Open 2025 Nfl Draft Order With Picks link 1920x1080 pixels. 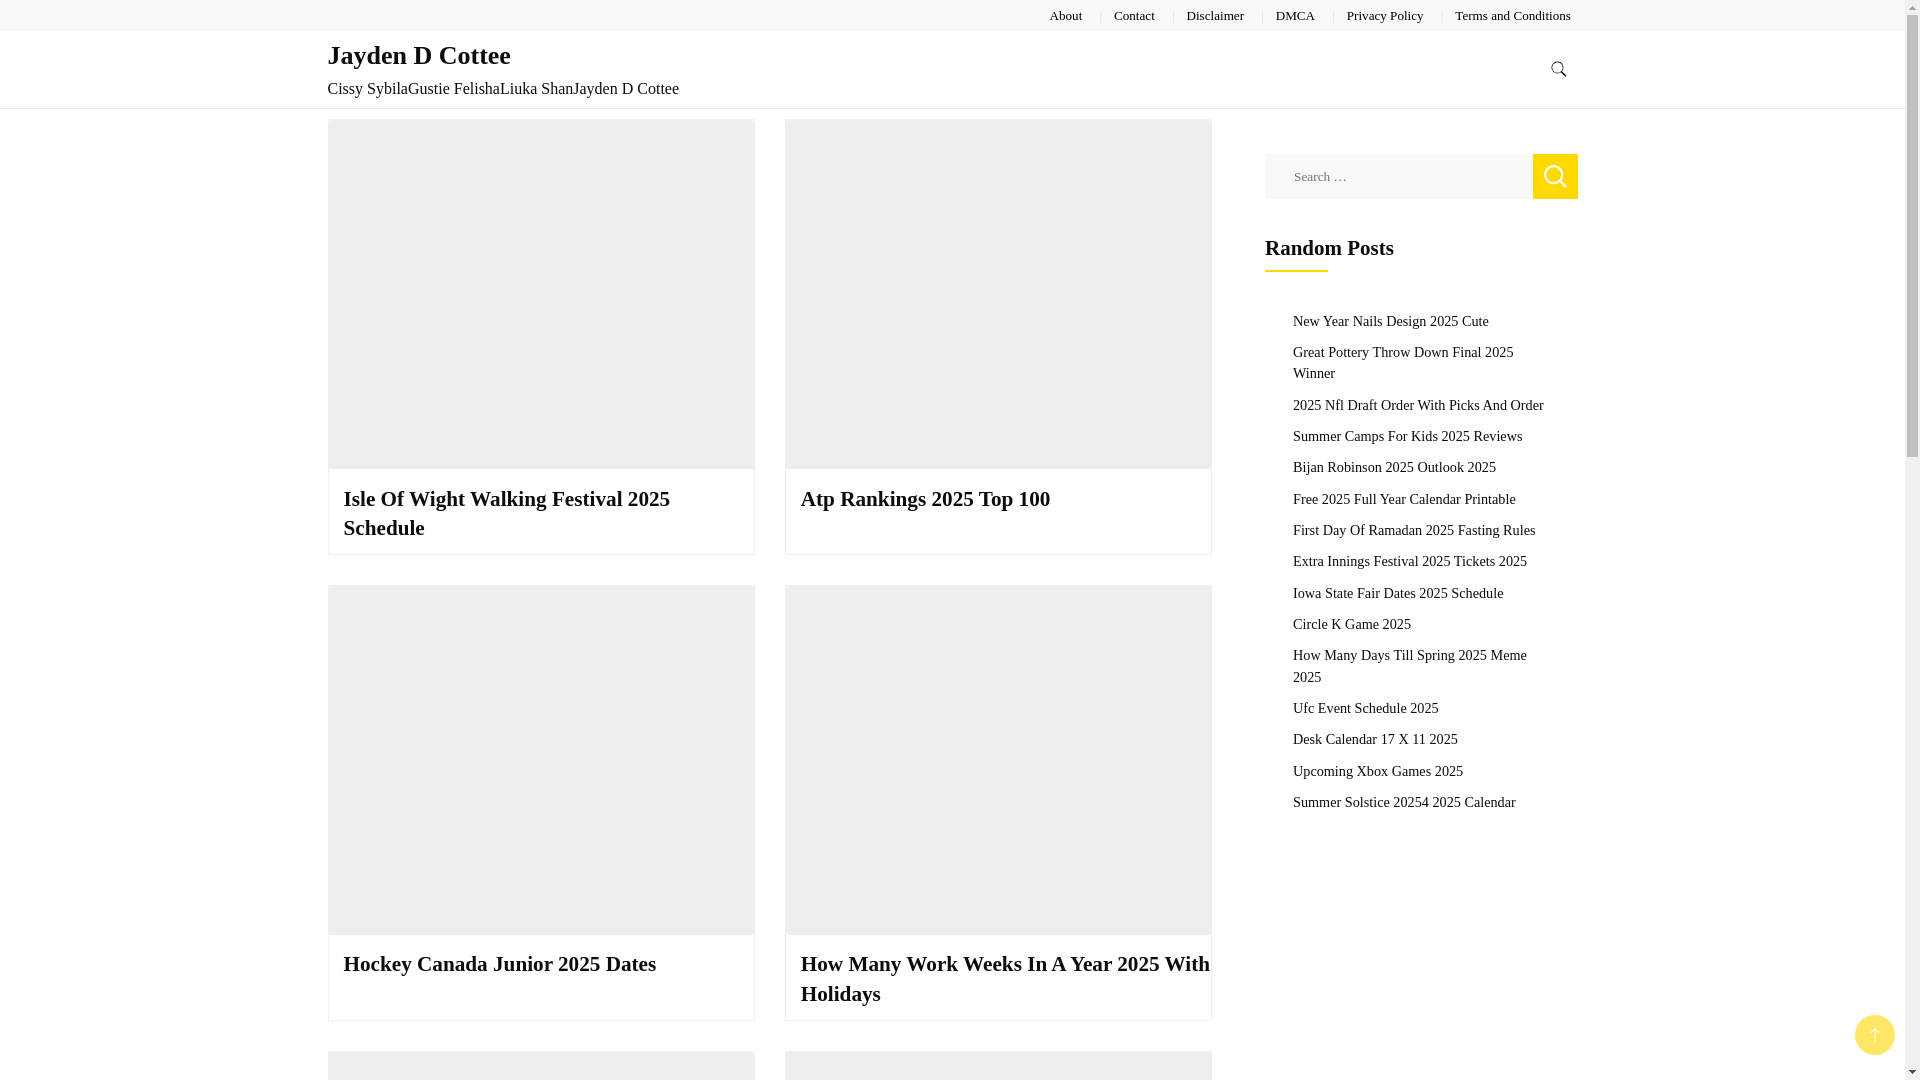pyautogui.click(x=1417, y=405)
